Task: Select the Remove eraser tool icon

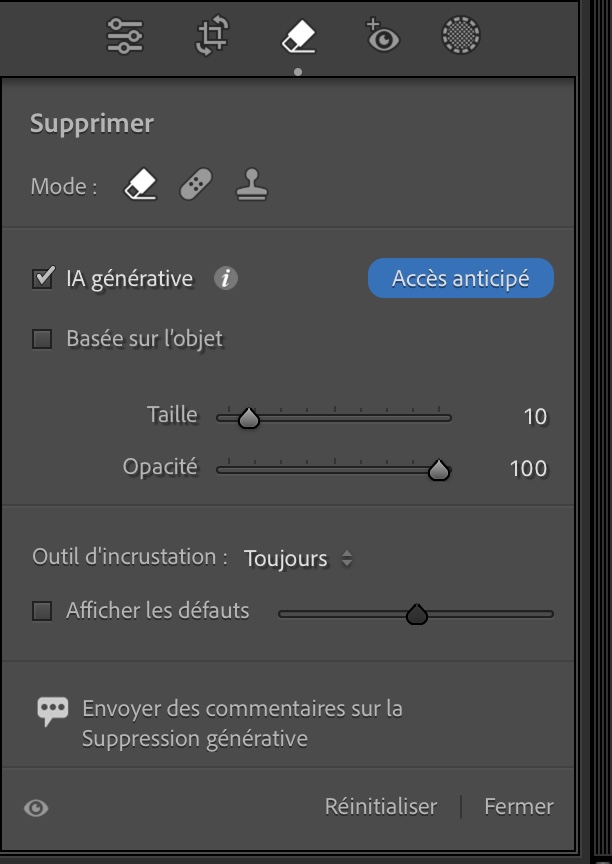Action: pyautogui.click(x=298, y=37)
